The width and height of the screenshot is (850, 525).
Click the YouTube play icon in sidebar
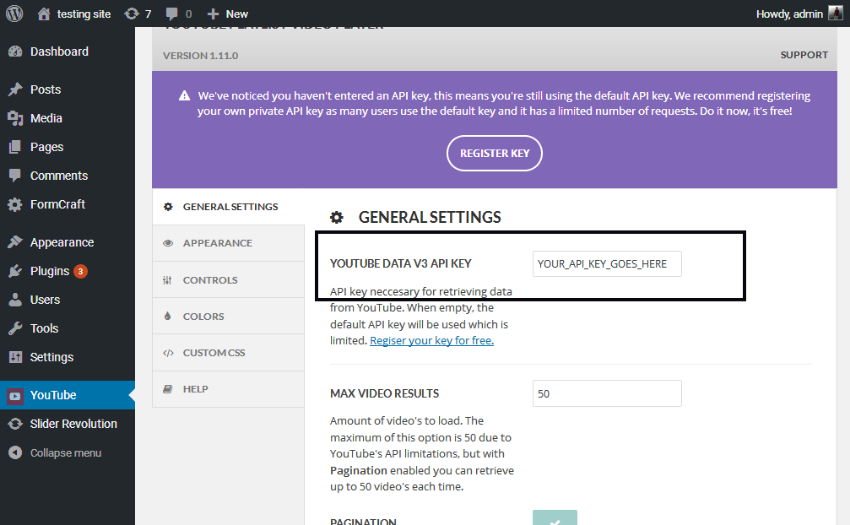tap(15, 396)
